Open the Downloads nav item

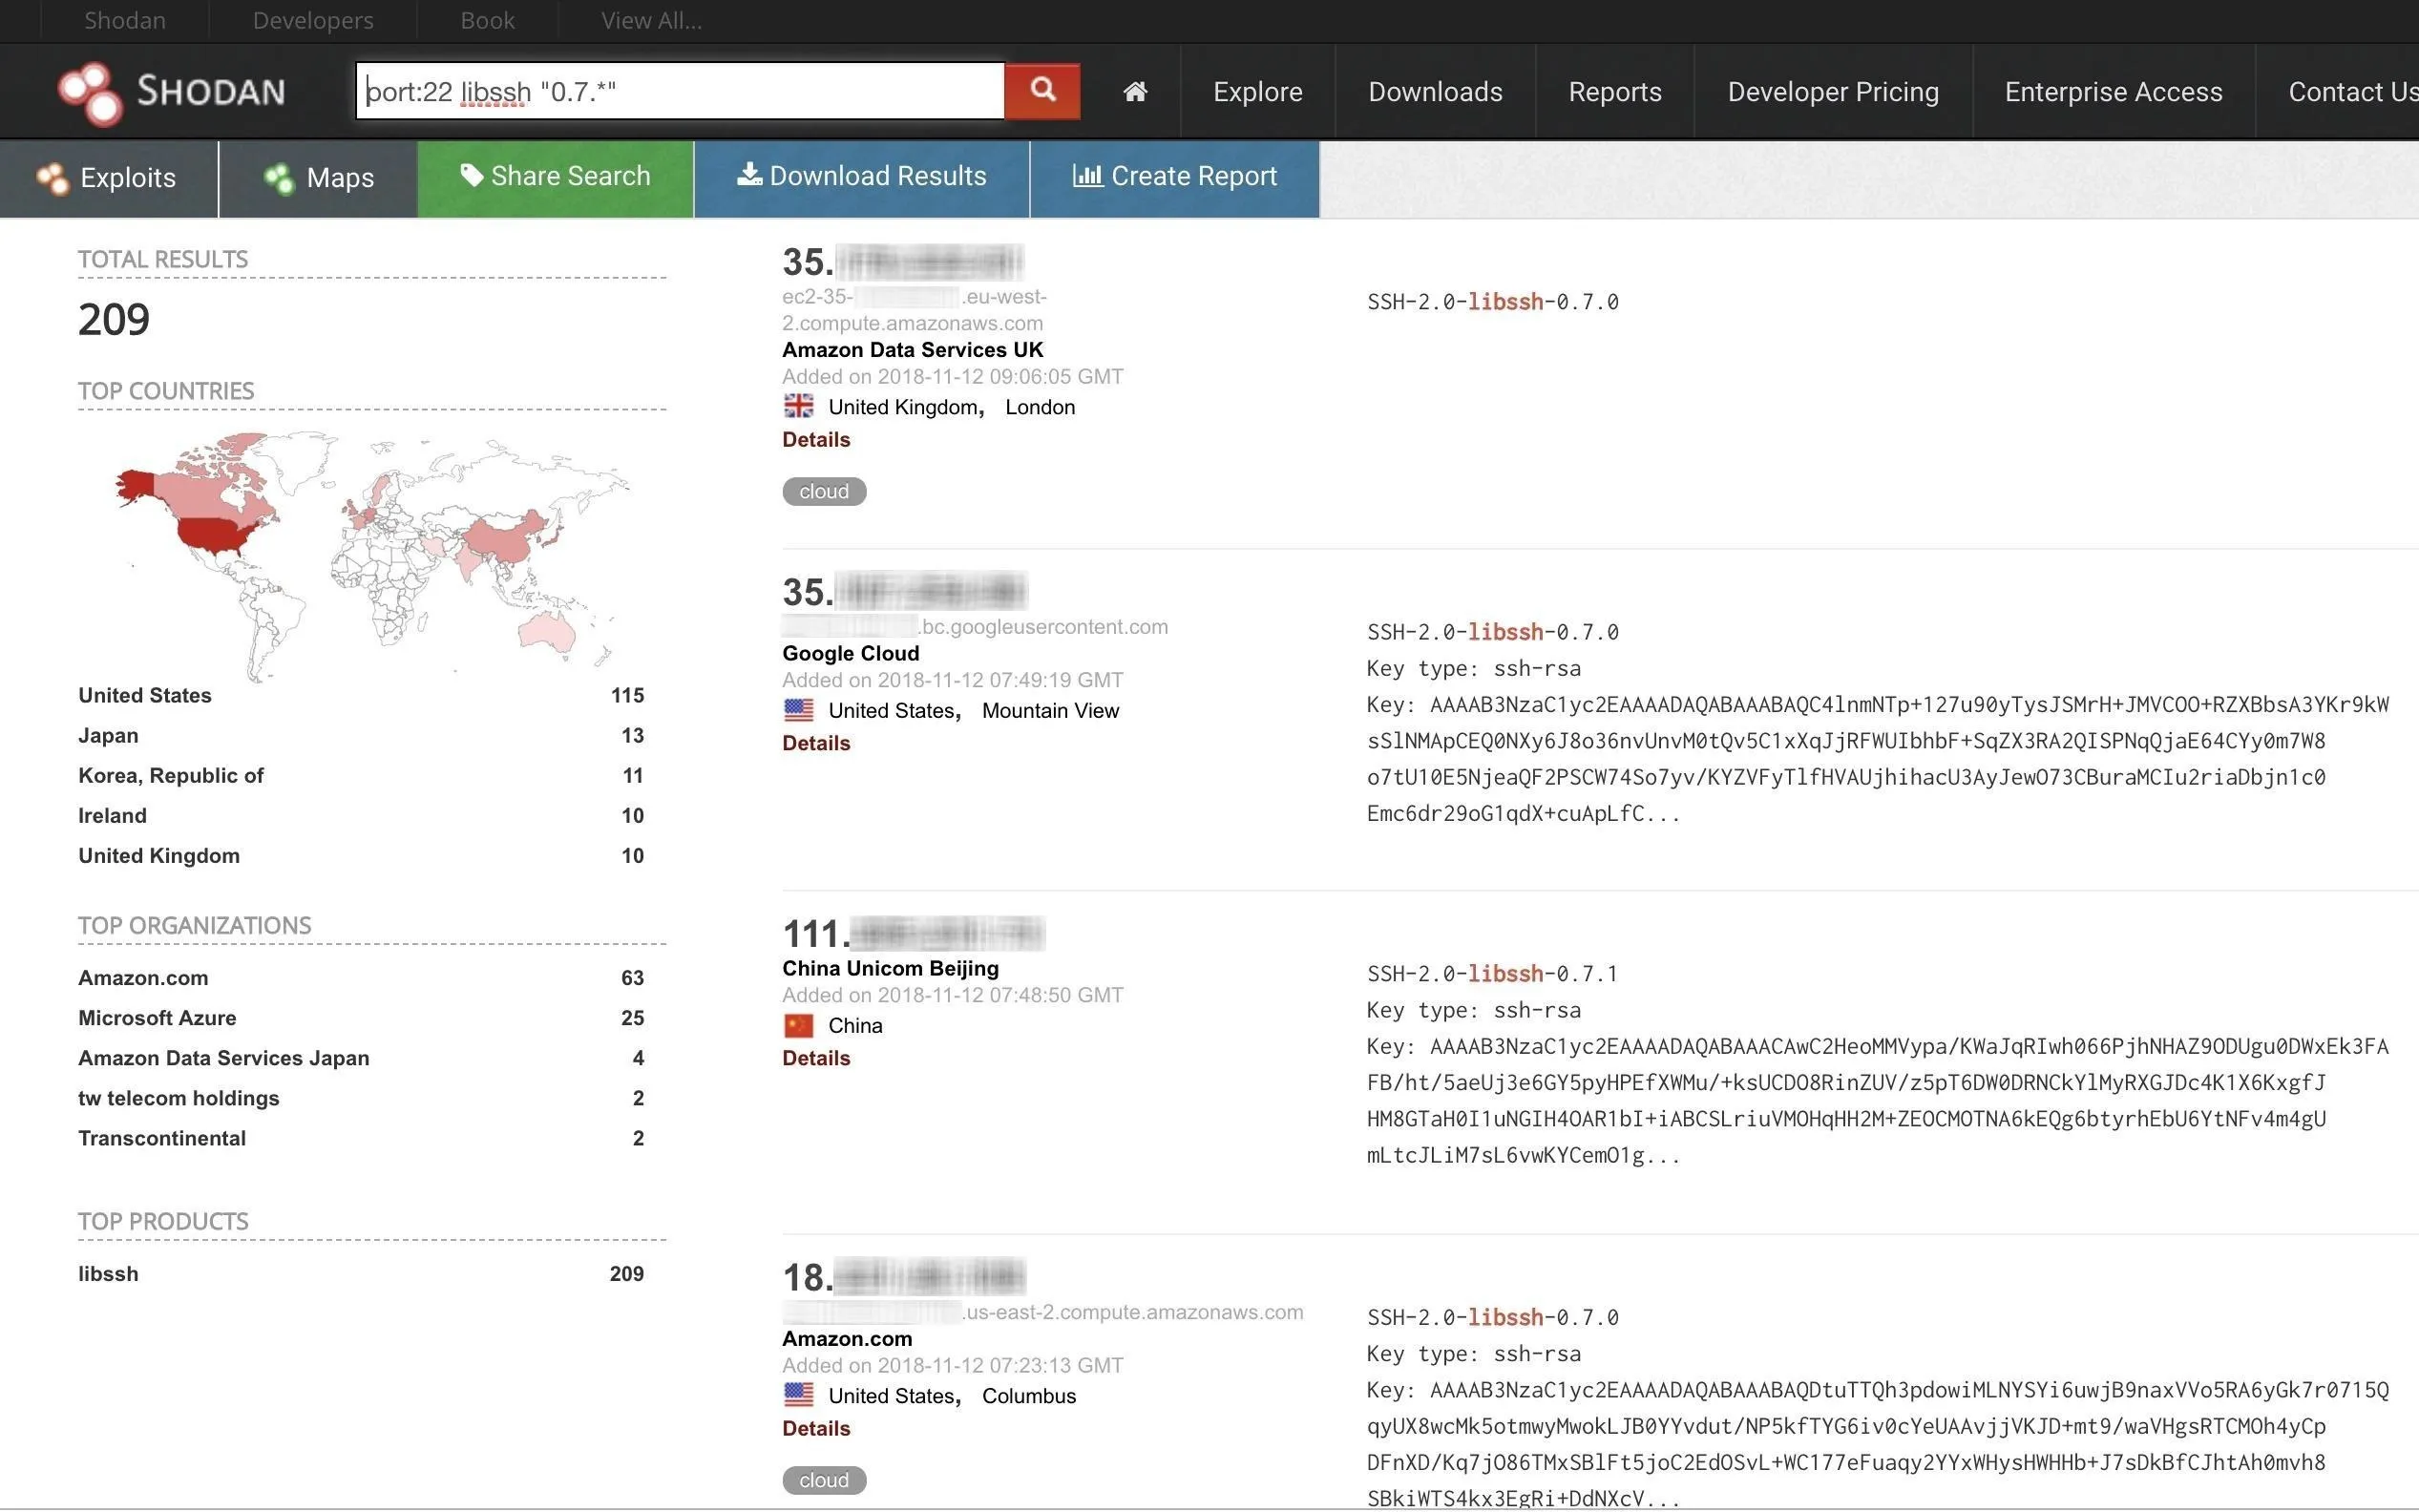tap(1435, 92)
